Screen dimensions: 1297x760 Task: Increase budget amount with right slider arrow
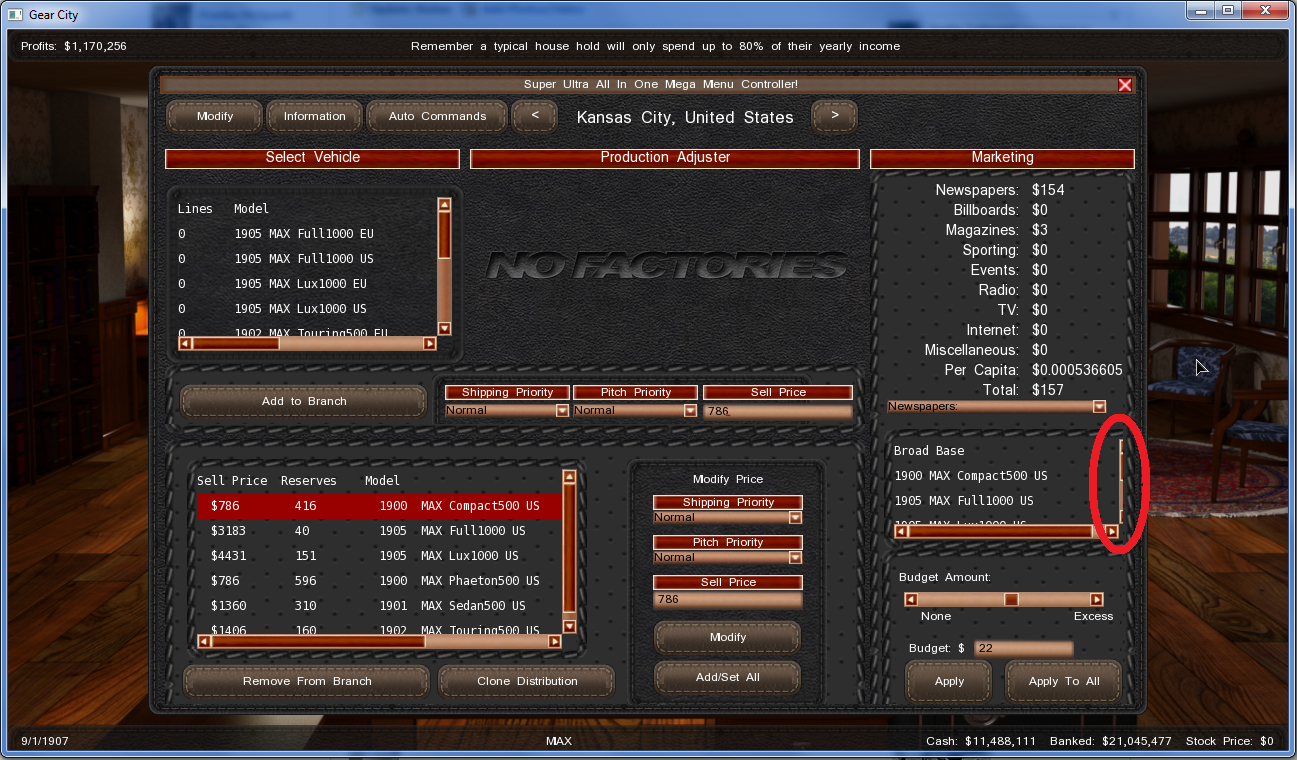click(x=1096, y=600)
